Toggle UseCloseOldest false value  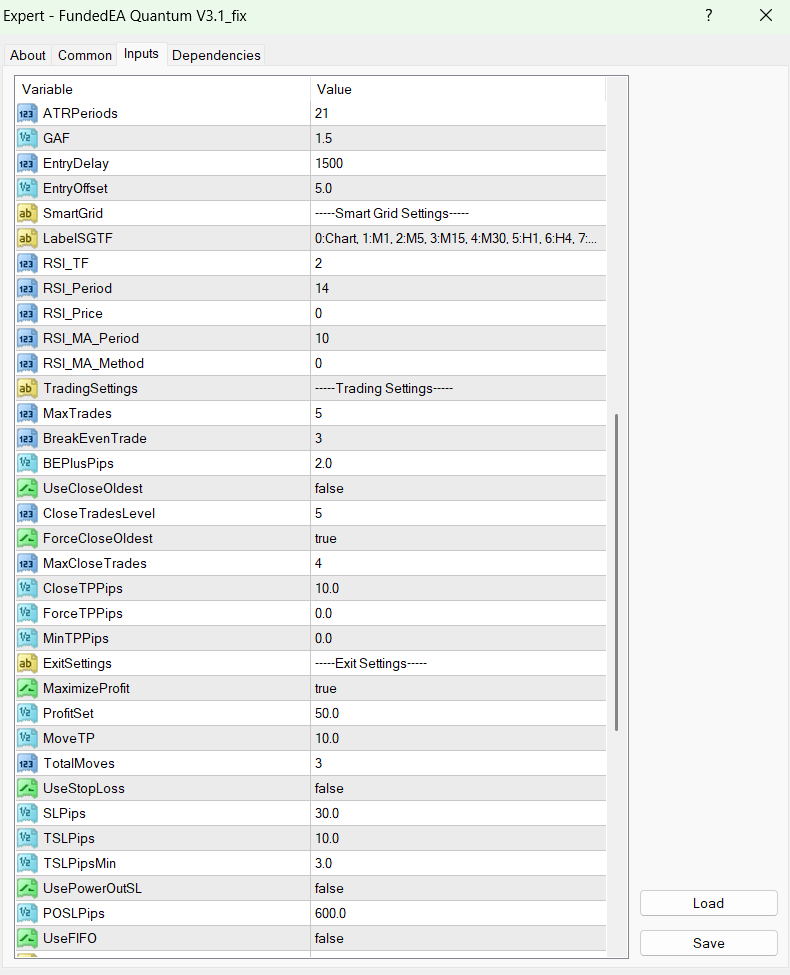pyautogui.click(x=458, y=488)
